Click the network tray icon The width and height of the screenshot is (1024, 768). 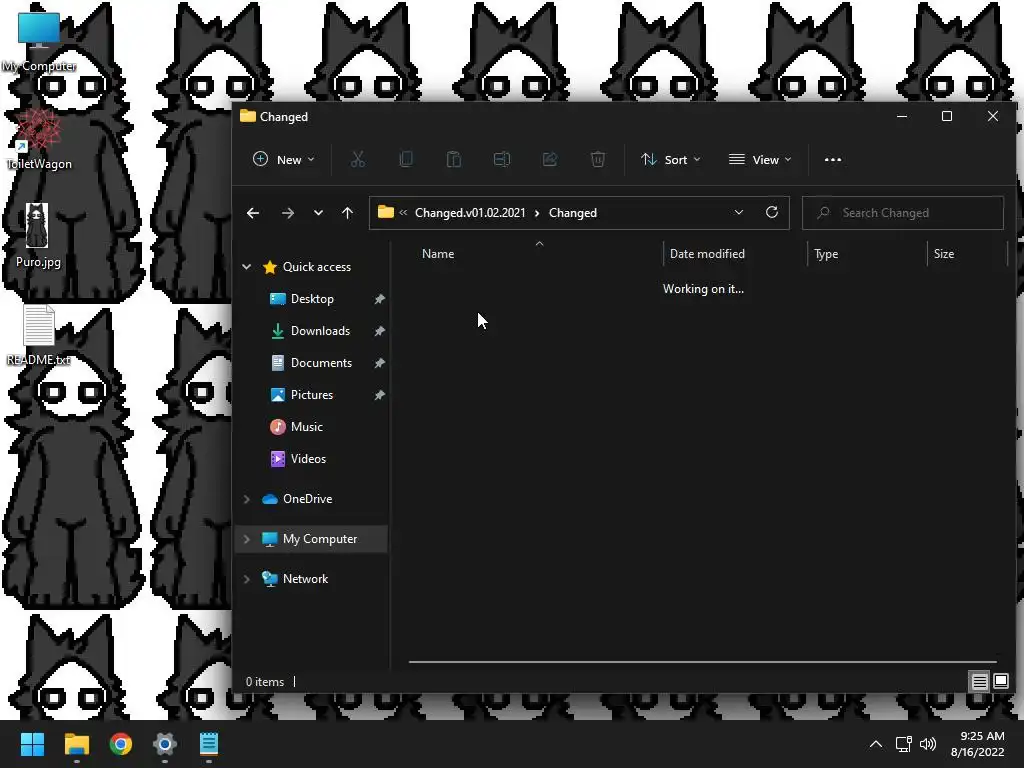point(903,744)
